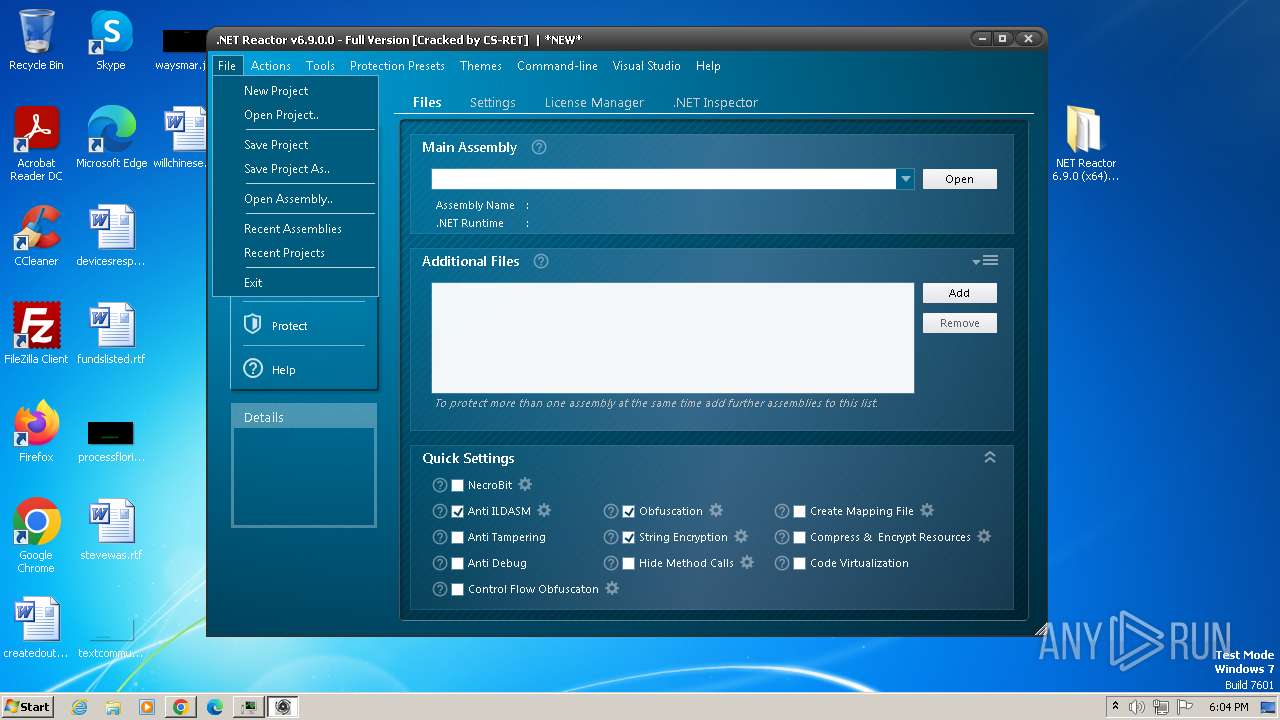Viewport: 1280px width, 720px height.
Task: Choose Open Assembly.. menu entry
Action: click(x=295, y=199)
